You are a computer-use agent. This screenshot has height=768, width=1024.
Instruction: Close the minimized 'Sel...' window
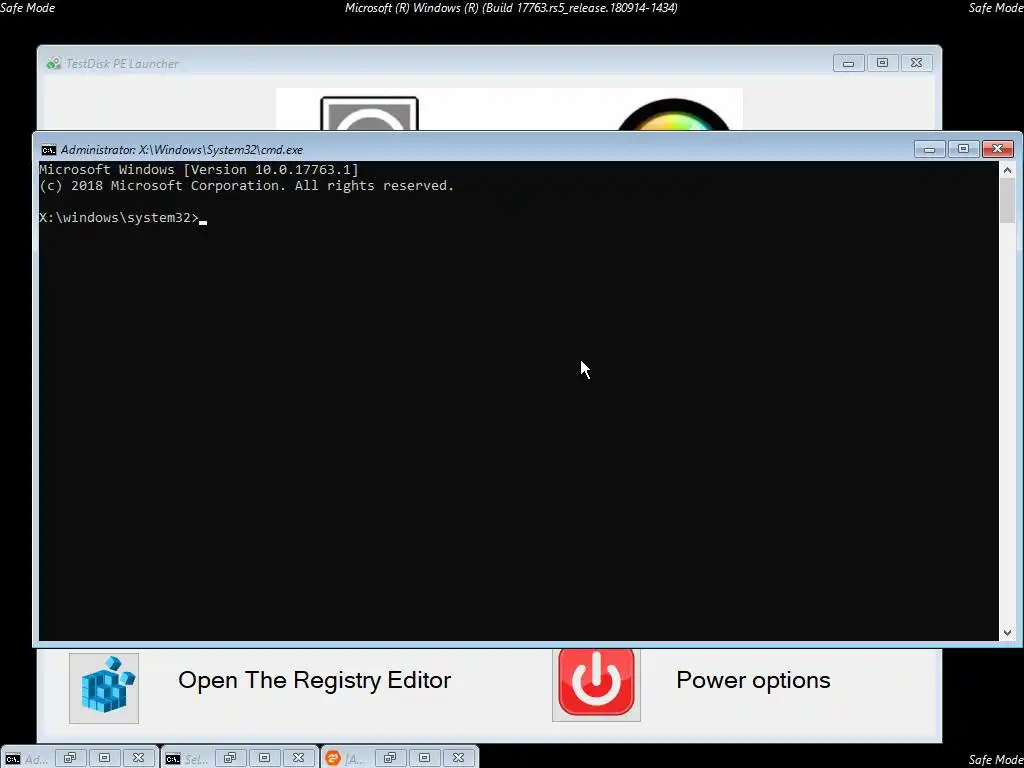click(298, 758)
